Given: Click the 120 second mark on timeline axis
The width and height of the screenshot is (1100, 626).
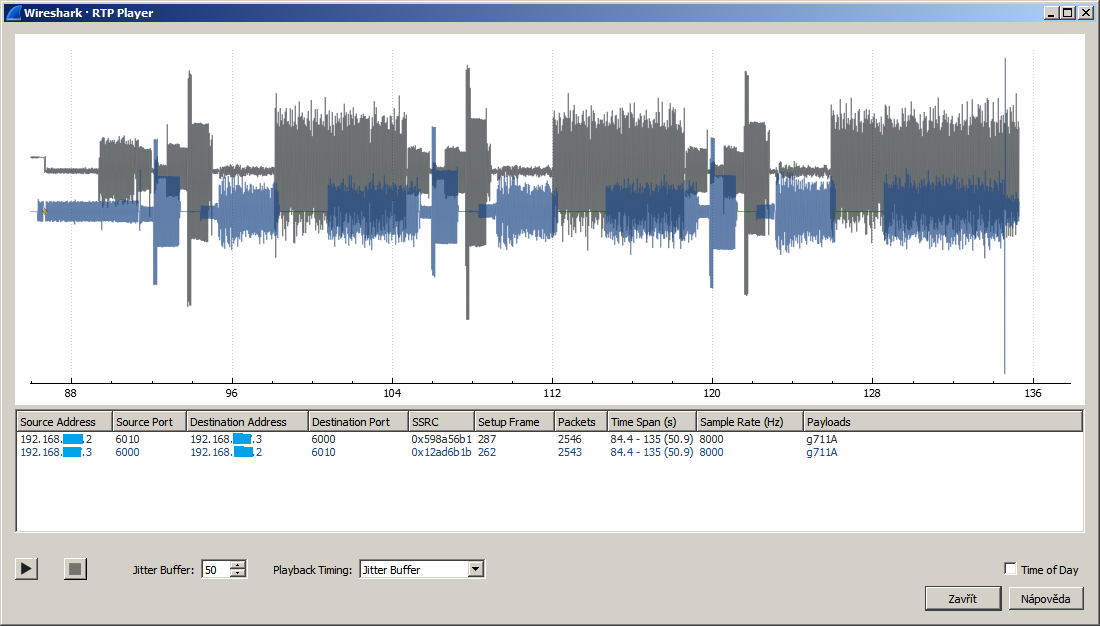Looking at the screenshot, I should point(712,393).
